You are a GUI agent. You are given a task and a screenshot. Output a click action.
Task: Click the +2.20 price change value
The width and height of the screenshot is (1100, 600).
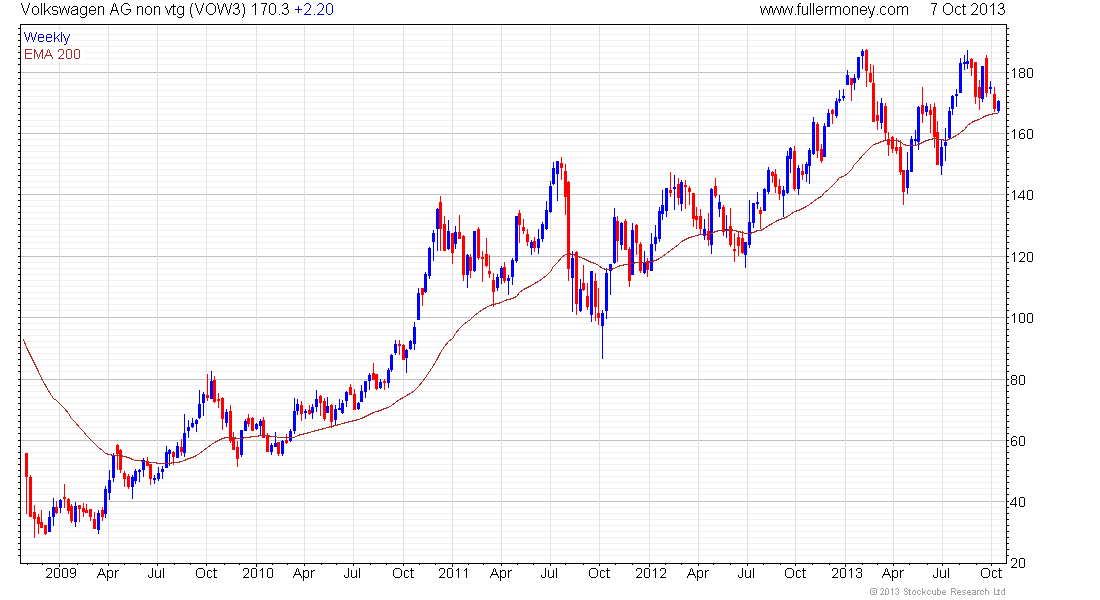click(x=314, y=10)
